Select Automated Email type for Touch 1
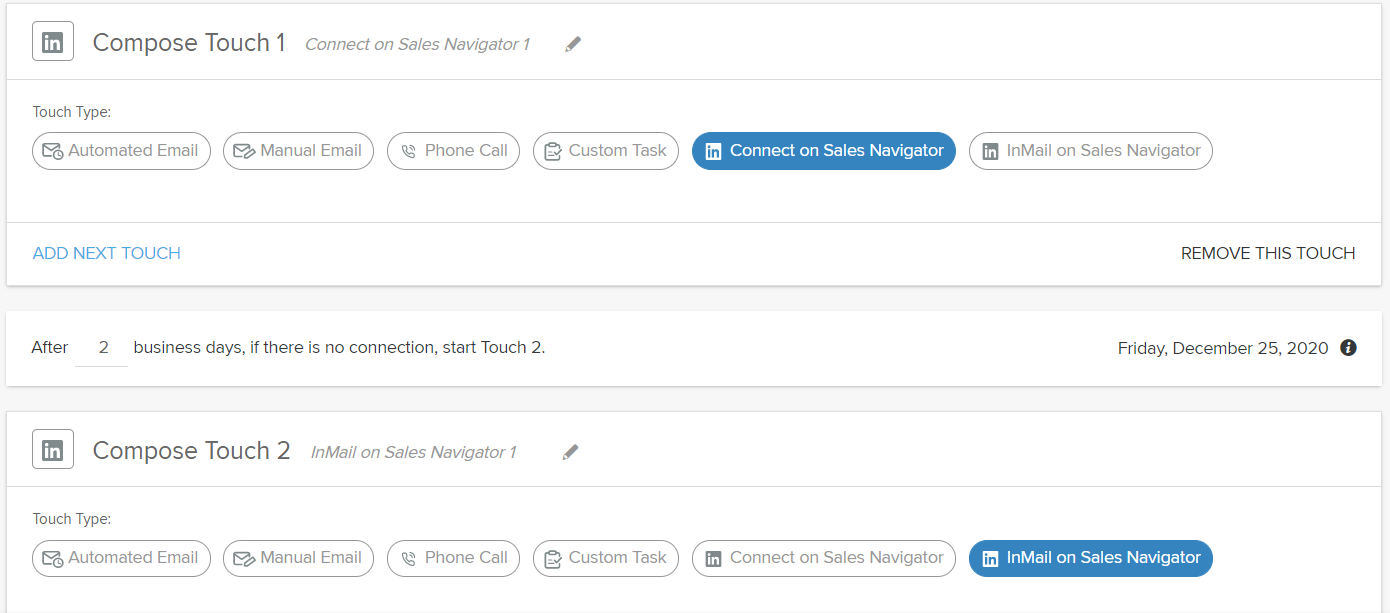Image resolution: width=1390 pixels, height=613 pixels. coord(121,151)
